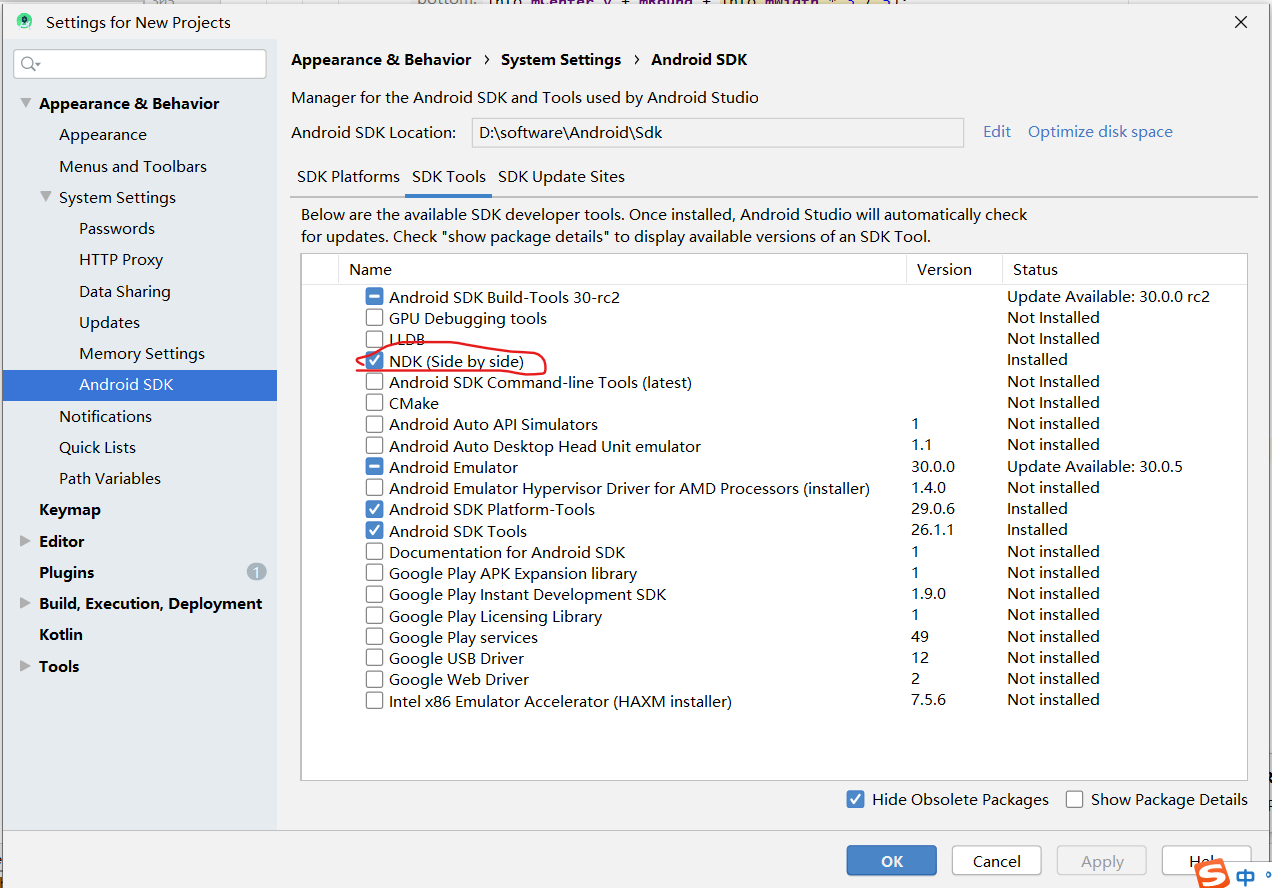1272x888 pixels.
Task: Click status 'Update Available: 30.0.0 rc2'
Action: click(x=1108, y=296)
